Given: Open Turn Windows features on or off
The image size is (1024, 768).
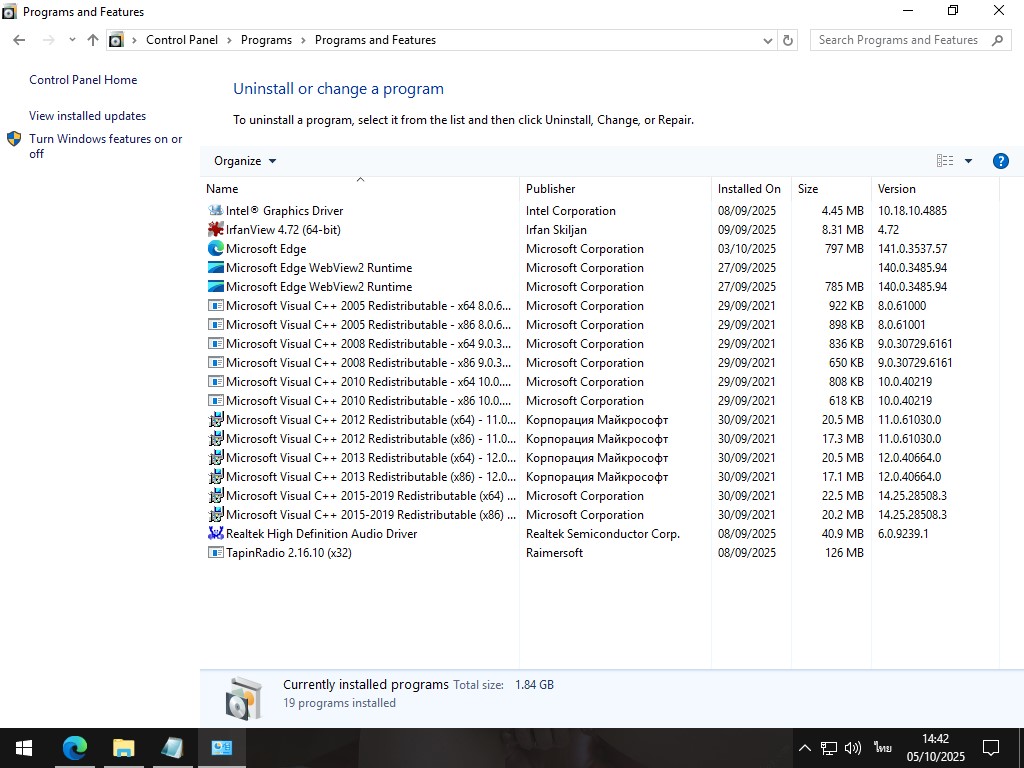Looking at the screenshot, I should click(x=106, y=146).
